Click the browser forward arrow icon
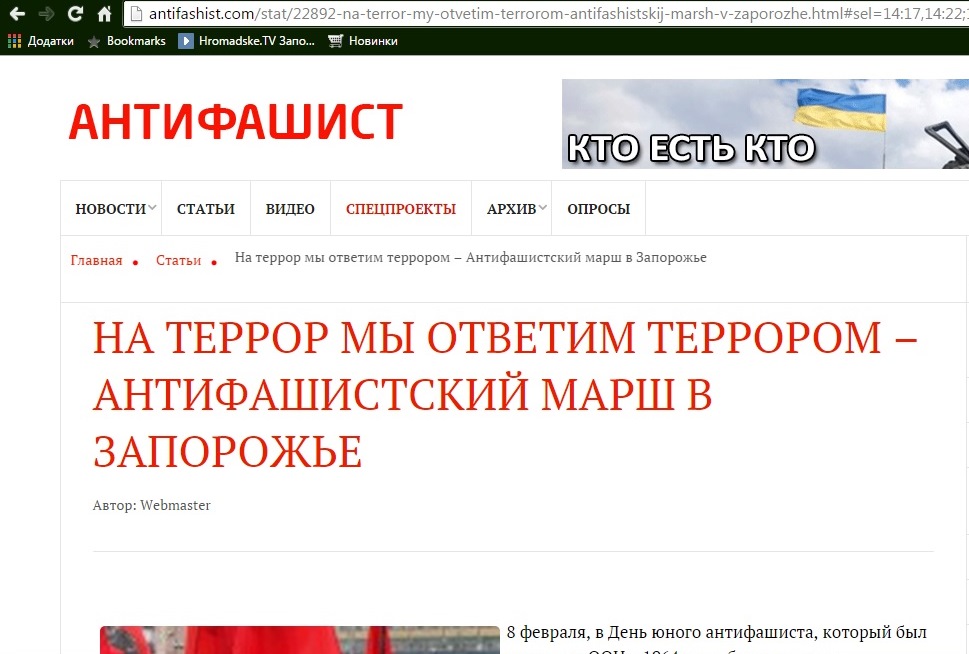This screenshot has width=969, height=654. tap(44, 15)
